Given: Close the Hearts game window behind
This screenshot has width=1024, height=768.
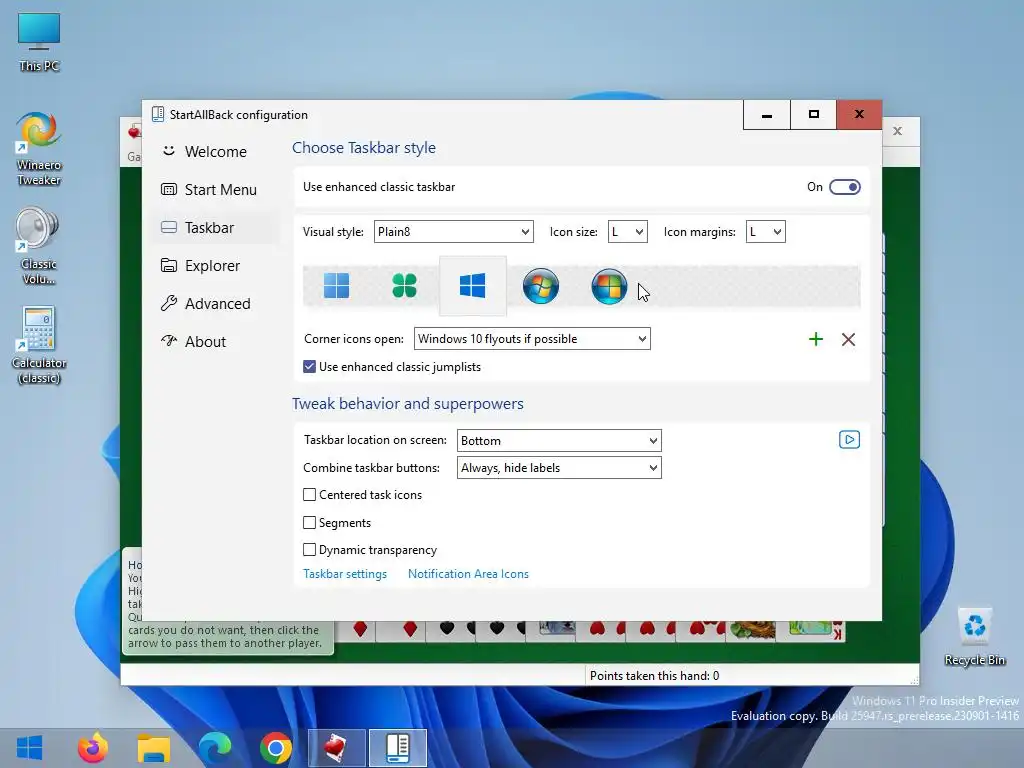Looking at the screenshot, I should point(898,131).
